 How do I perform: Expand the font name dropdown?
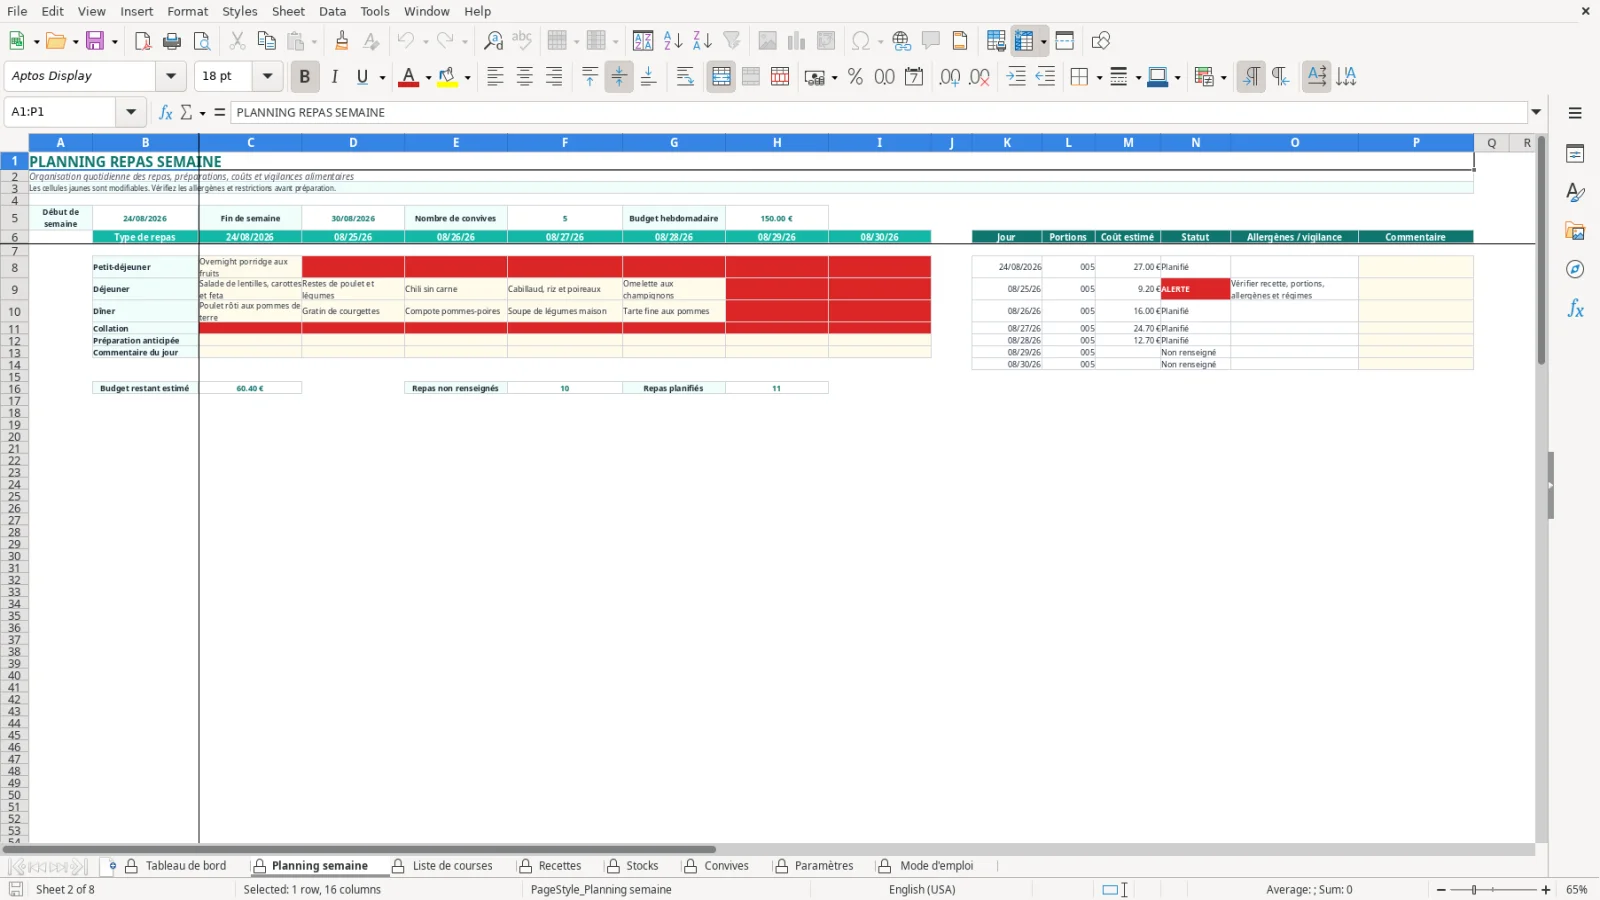[171, 76]
